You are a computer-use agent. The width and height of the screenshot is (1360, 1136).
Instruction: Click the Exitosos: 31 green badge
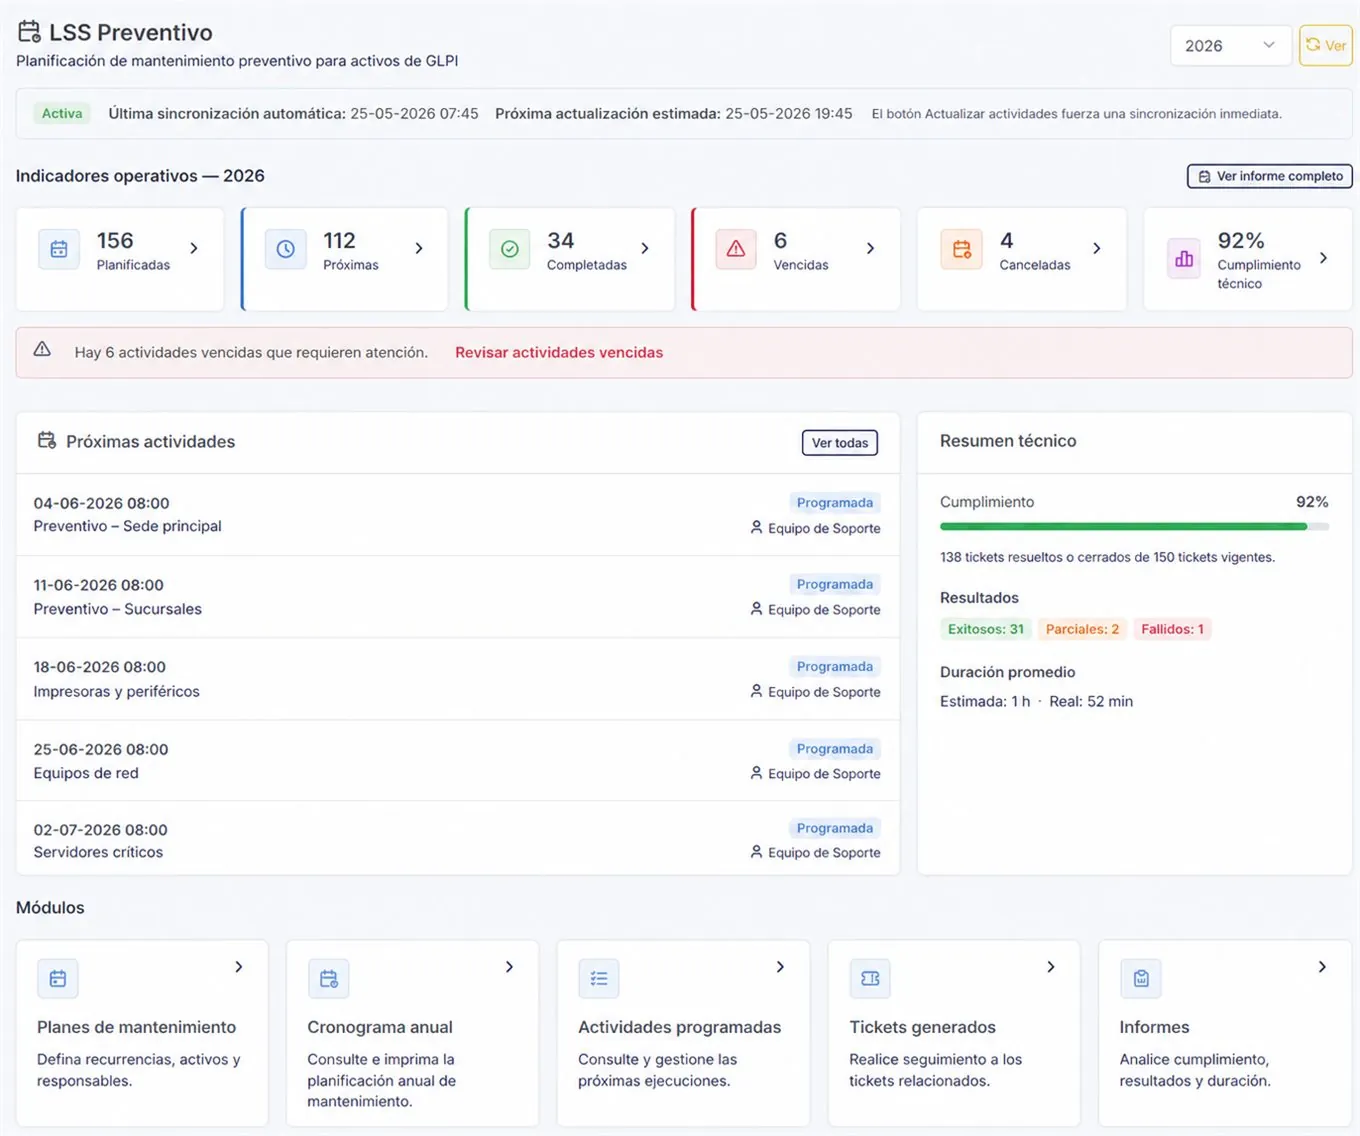(x=986, y=629)
